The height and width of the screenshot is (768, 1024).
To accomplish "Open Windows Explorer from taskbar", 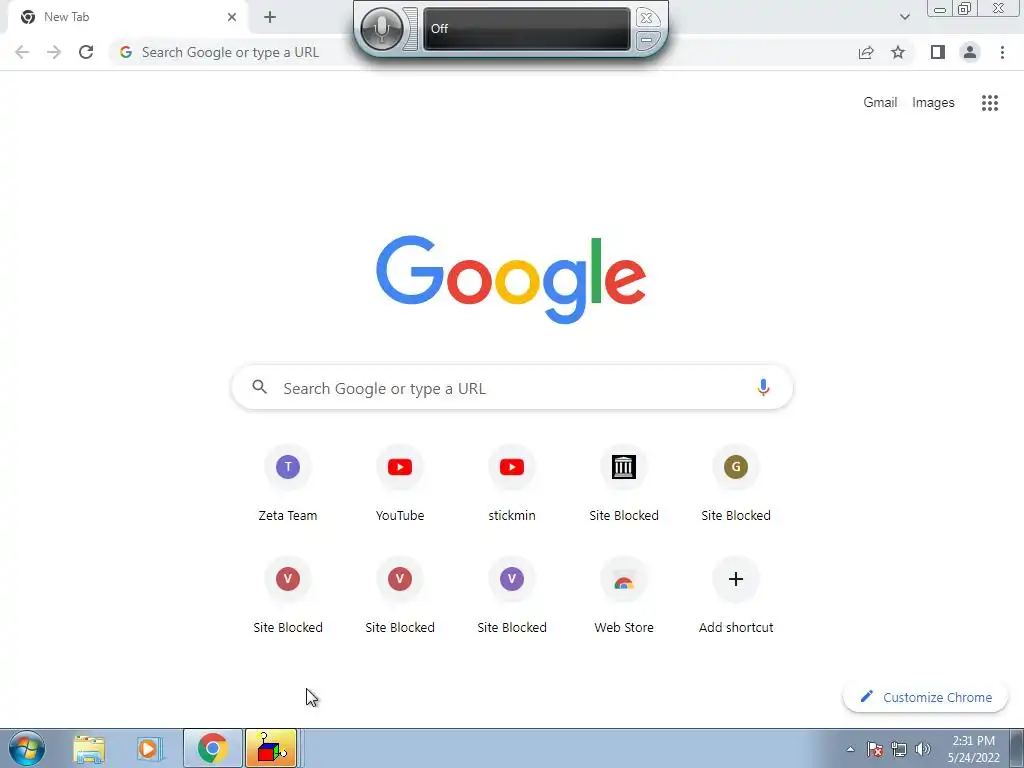I will click(x=89, y=749).
